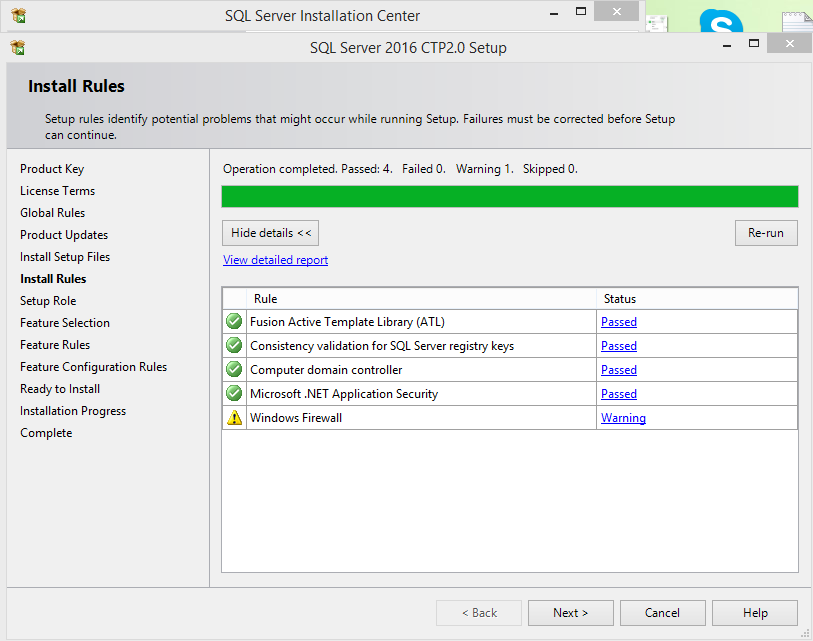The width and height of the screenshot is (813, 641).
Task: Open the Warning link for Windows Firewall
Action: click(623, 418)
